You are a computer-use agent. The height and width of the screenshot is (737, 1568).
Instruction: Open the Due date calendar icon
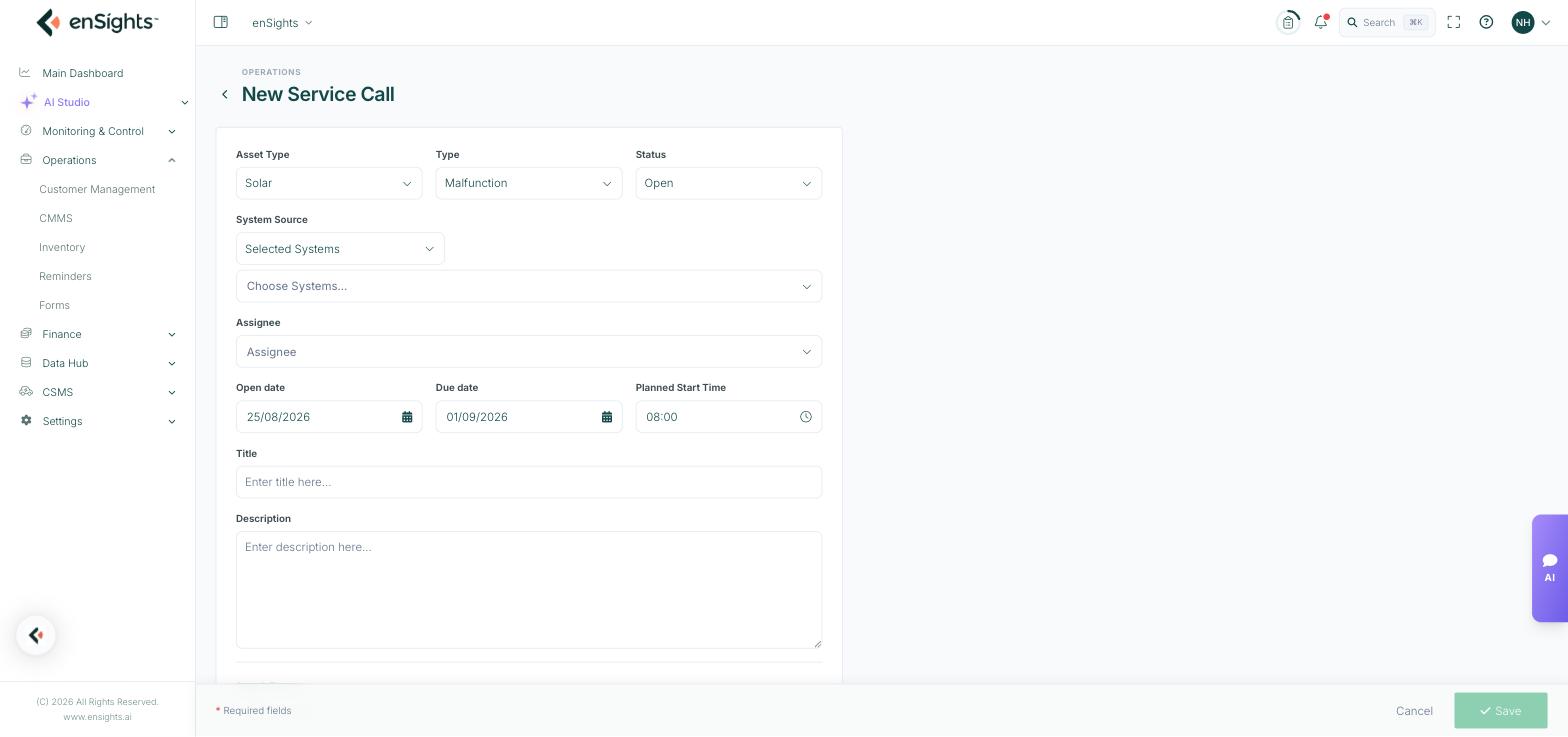click(607, 417)
